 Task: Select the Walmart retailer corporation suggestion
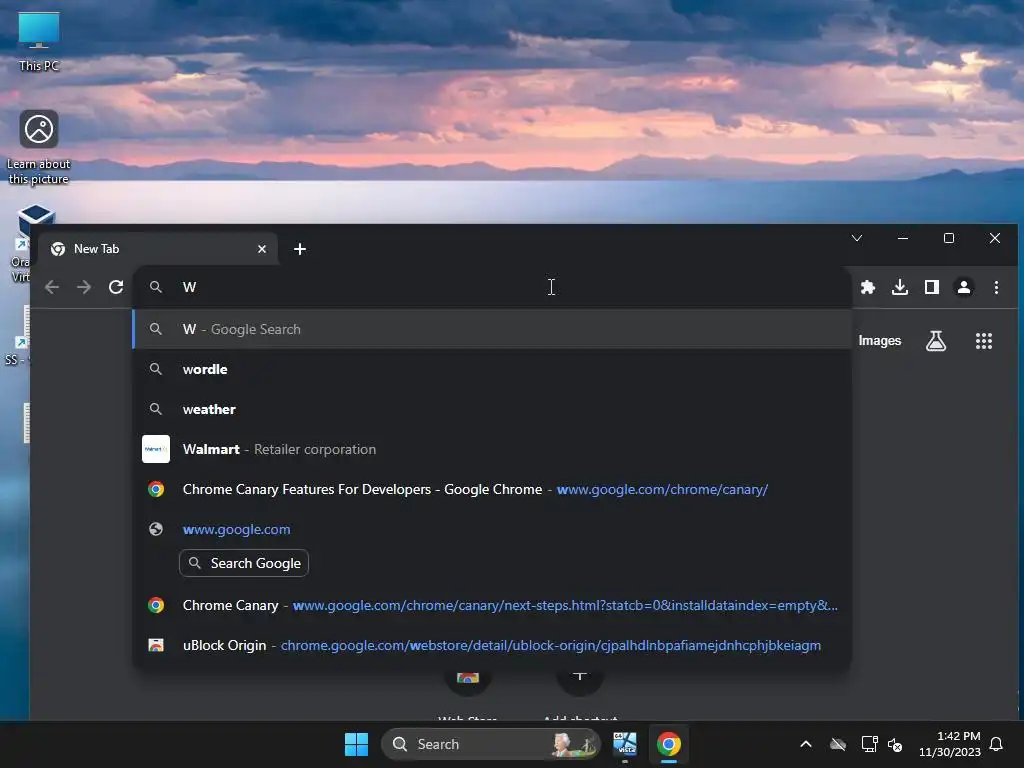(x=492, y=449)
